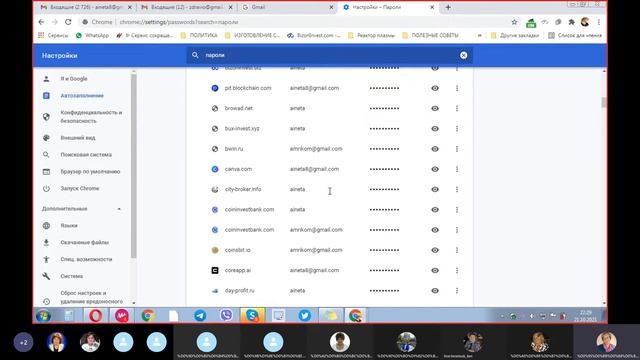
Task: Open Viber from the taskbar
Action: tap(226, 316)
